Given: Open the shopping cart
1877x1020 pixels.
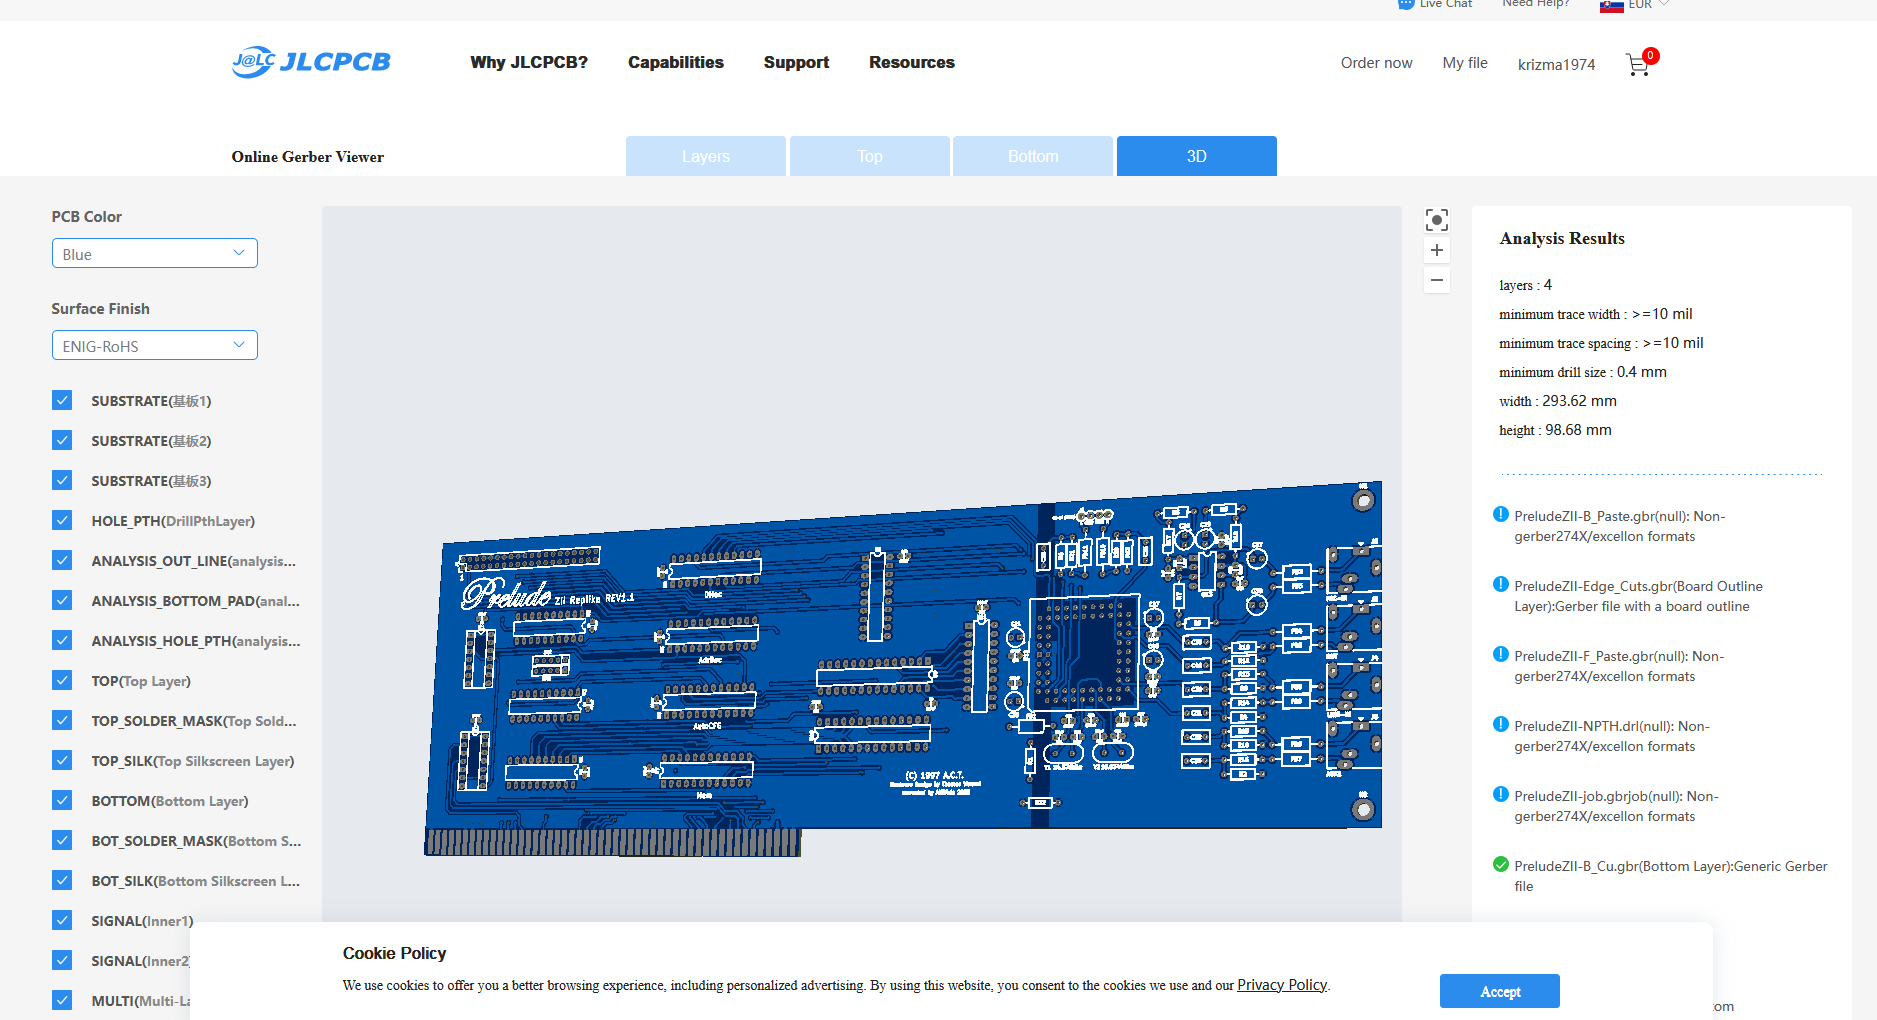Looking at the screenshot, I should click(1638, 65).
